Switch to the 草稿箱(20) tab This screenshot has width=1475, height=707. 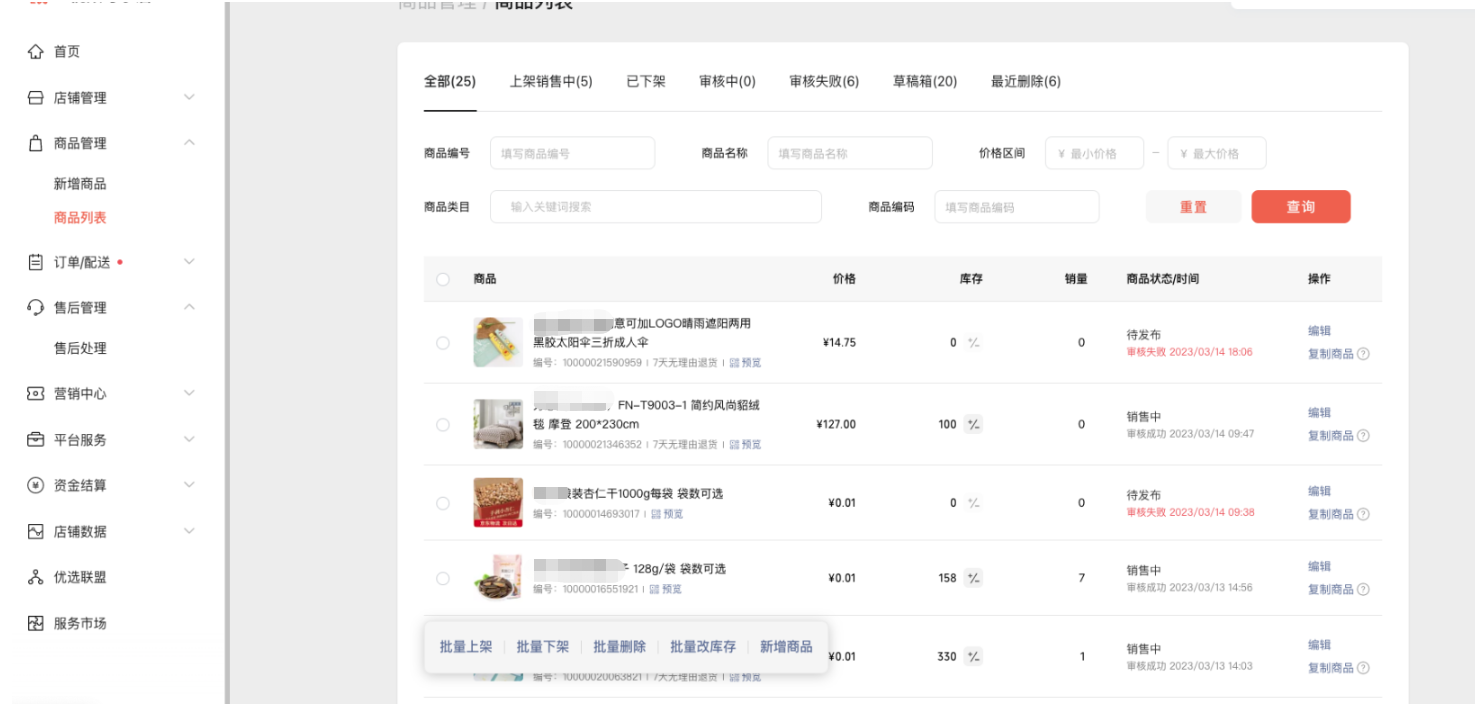coord(924,82)
